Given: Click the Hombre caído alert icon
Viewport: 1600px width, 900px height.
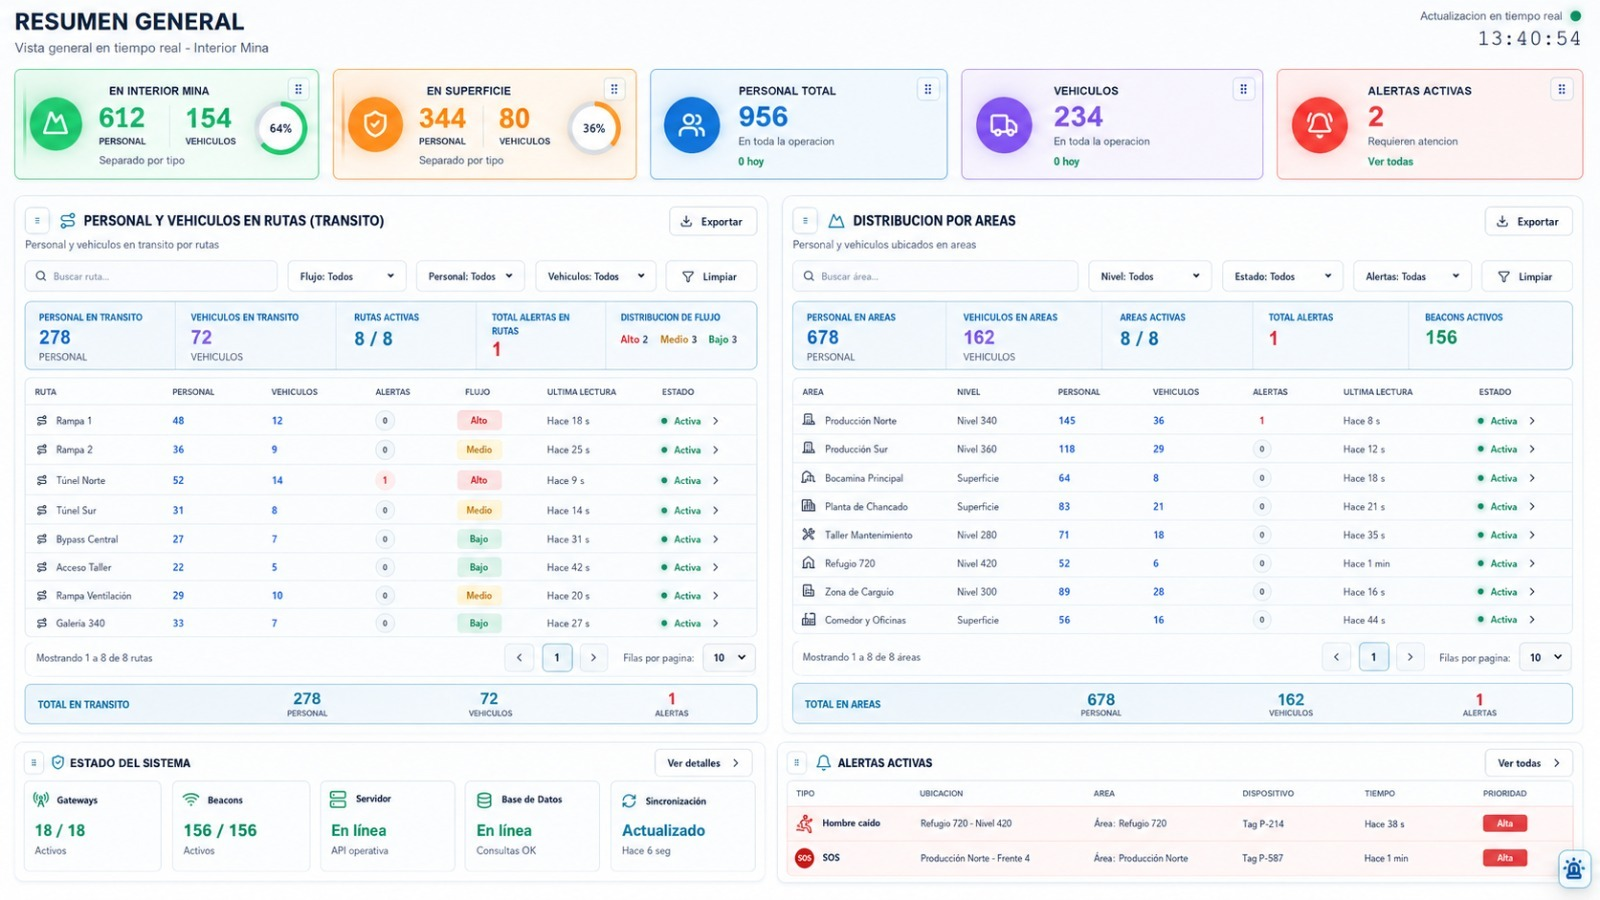Looking at the screenshot, I should tap(804, 824).
